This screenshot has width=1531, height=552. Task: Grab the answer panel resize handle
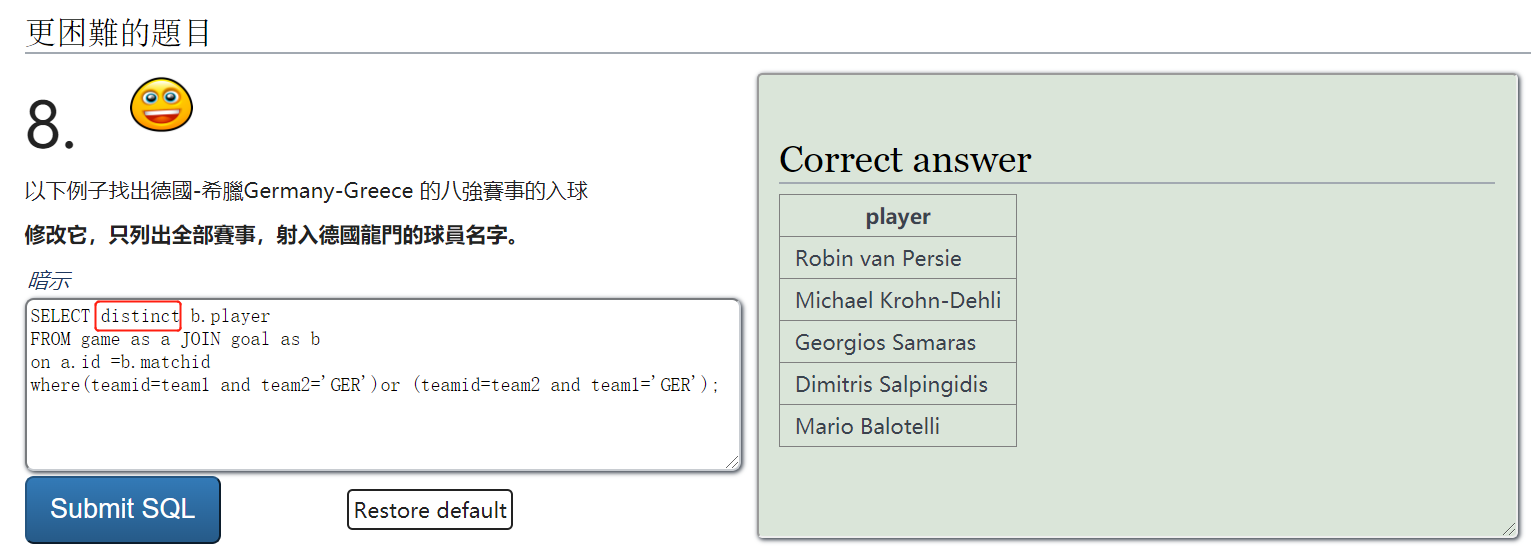pyautogui.click(x=1510, y=529)
